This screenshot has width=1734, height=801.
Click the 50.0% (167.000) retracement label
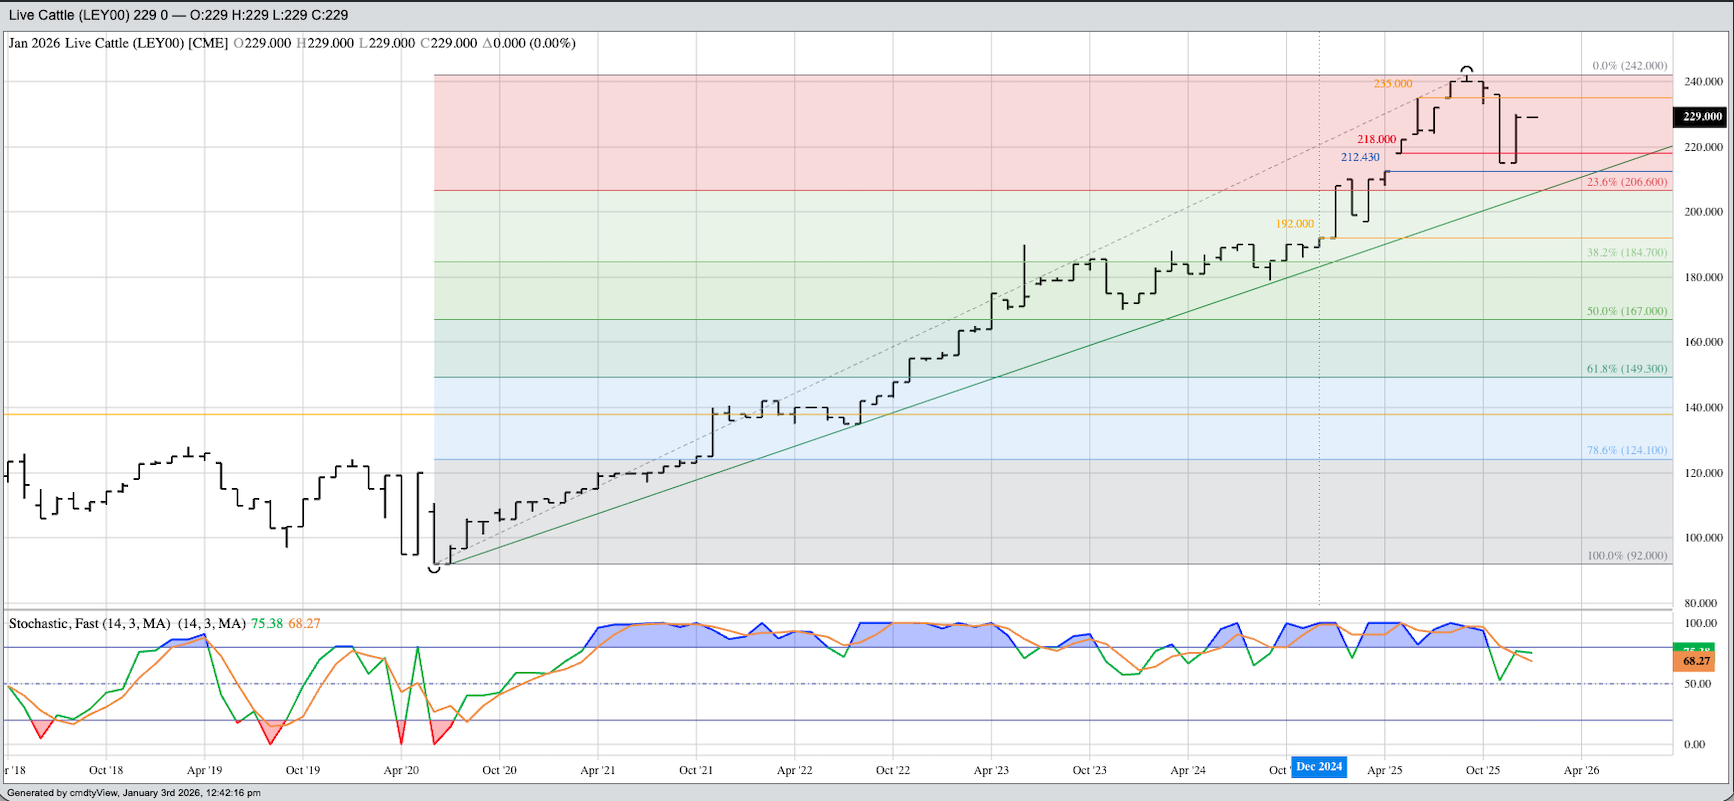pyautogui.click(x=1626, y=311)
